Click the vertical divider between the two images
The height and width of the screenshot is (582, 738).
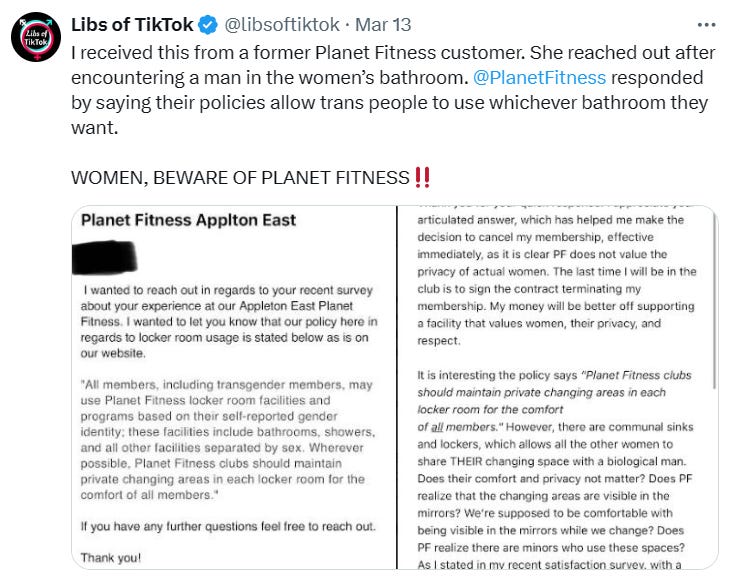(x=397, y=387)
